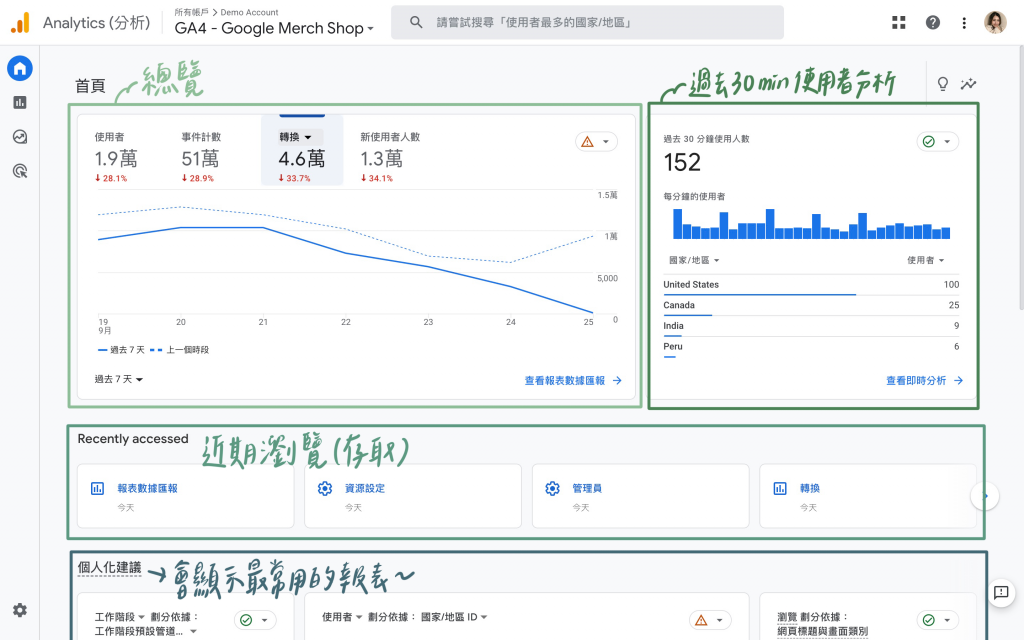Open the Home icon in sidebar

click(20, 69)
